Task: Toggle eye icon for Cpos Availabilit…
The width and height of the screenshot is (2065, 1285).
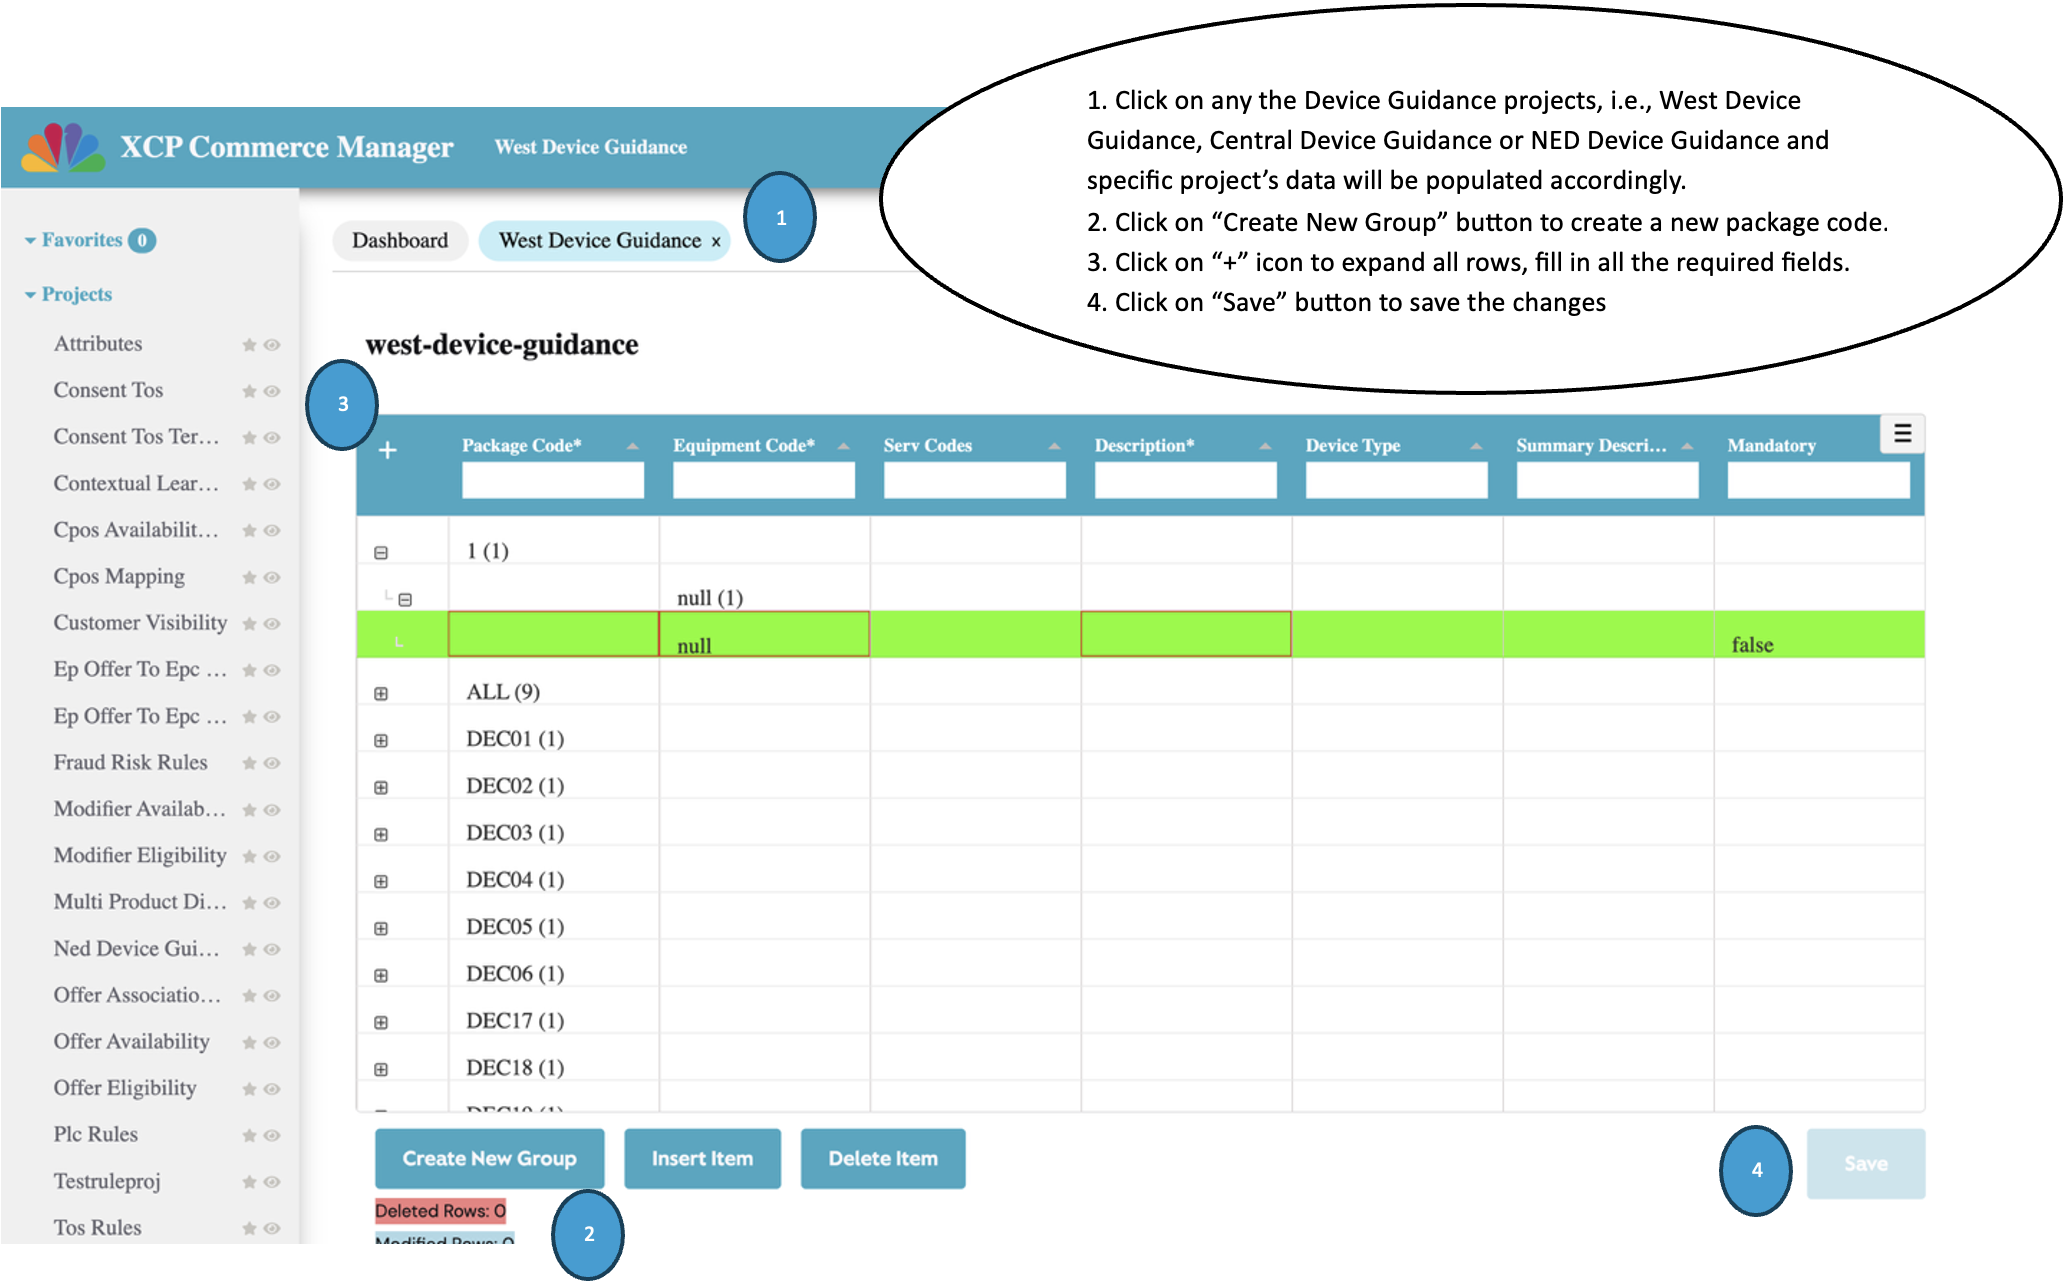Action: [271, 531]
